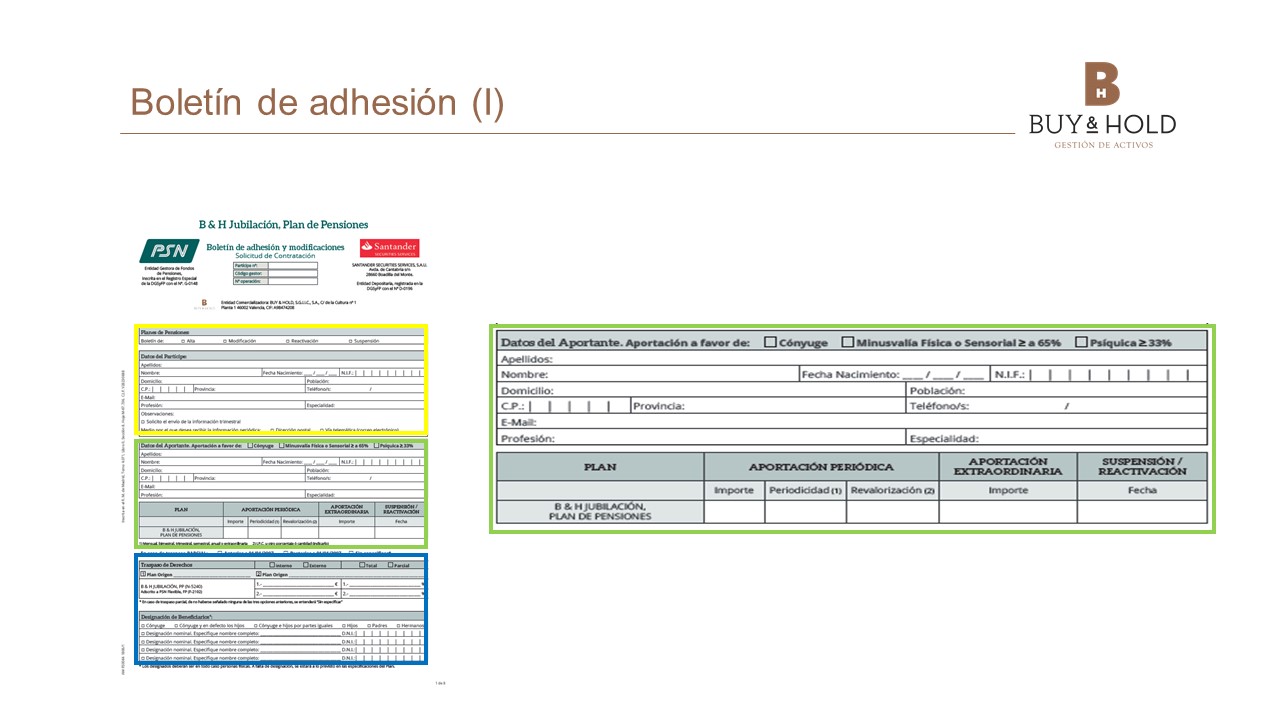Click the Provincia field in the enlarged form
Viewport: 1280px width, 720px height.
[767, 407]
